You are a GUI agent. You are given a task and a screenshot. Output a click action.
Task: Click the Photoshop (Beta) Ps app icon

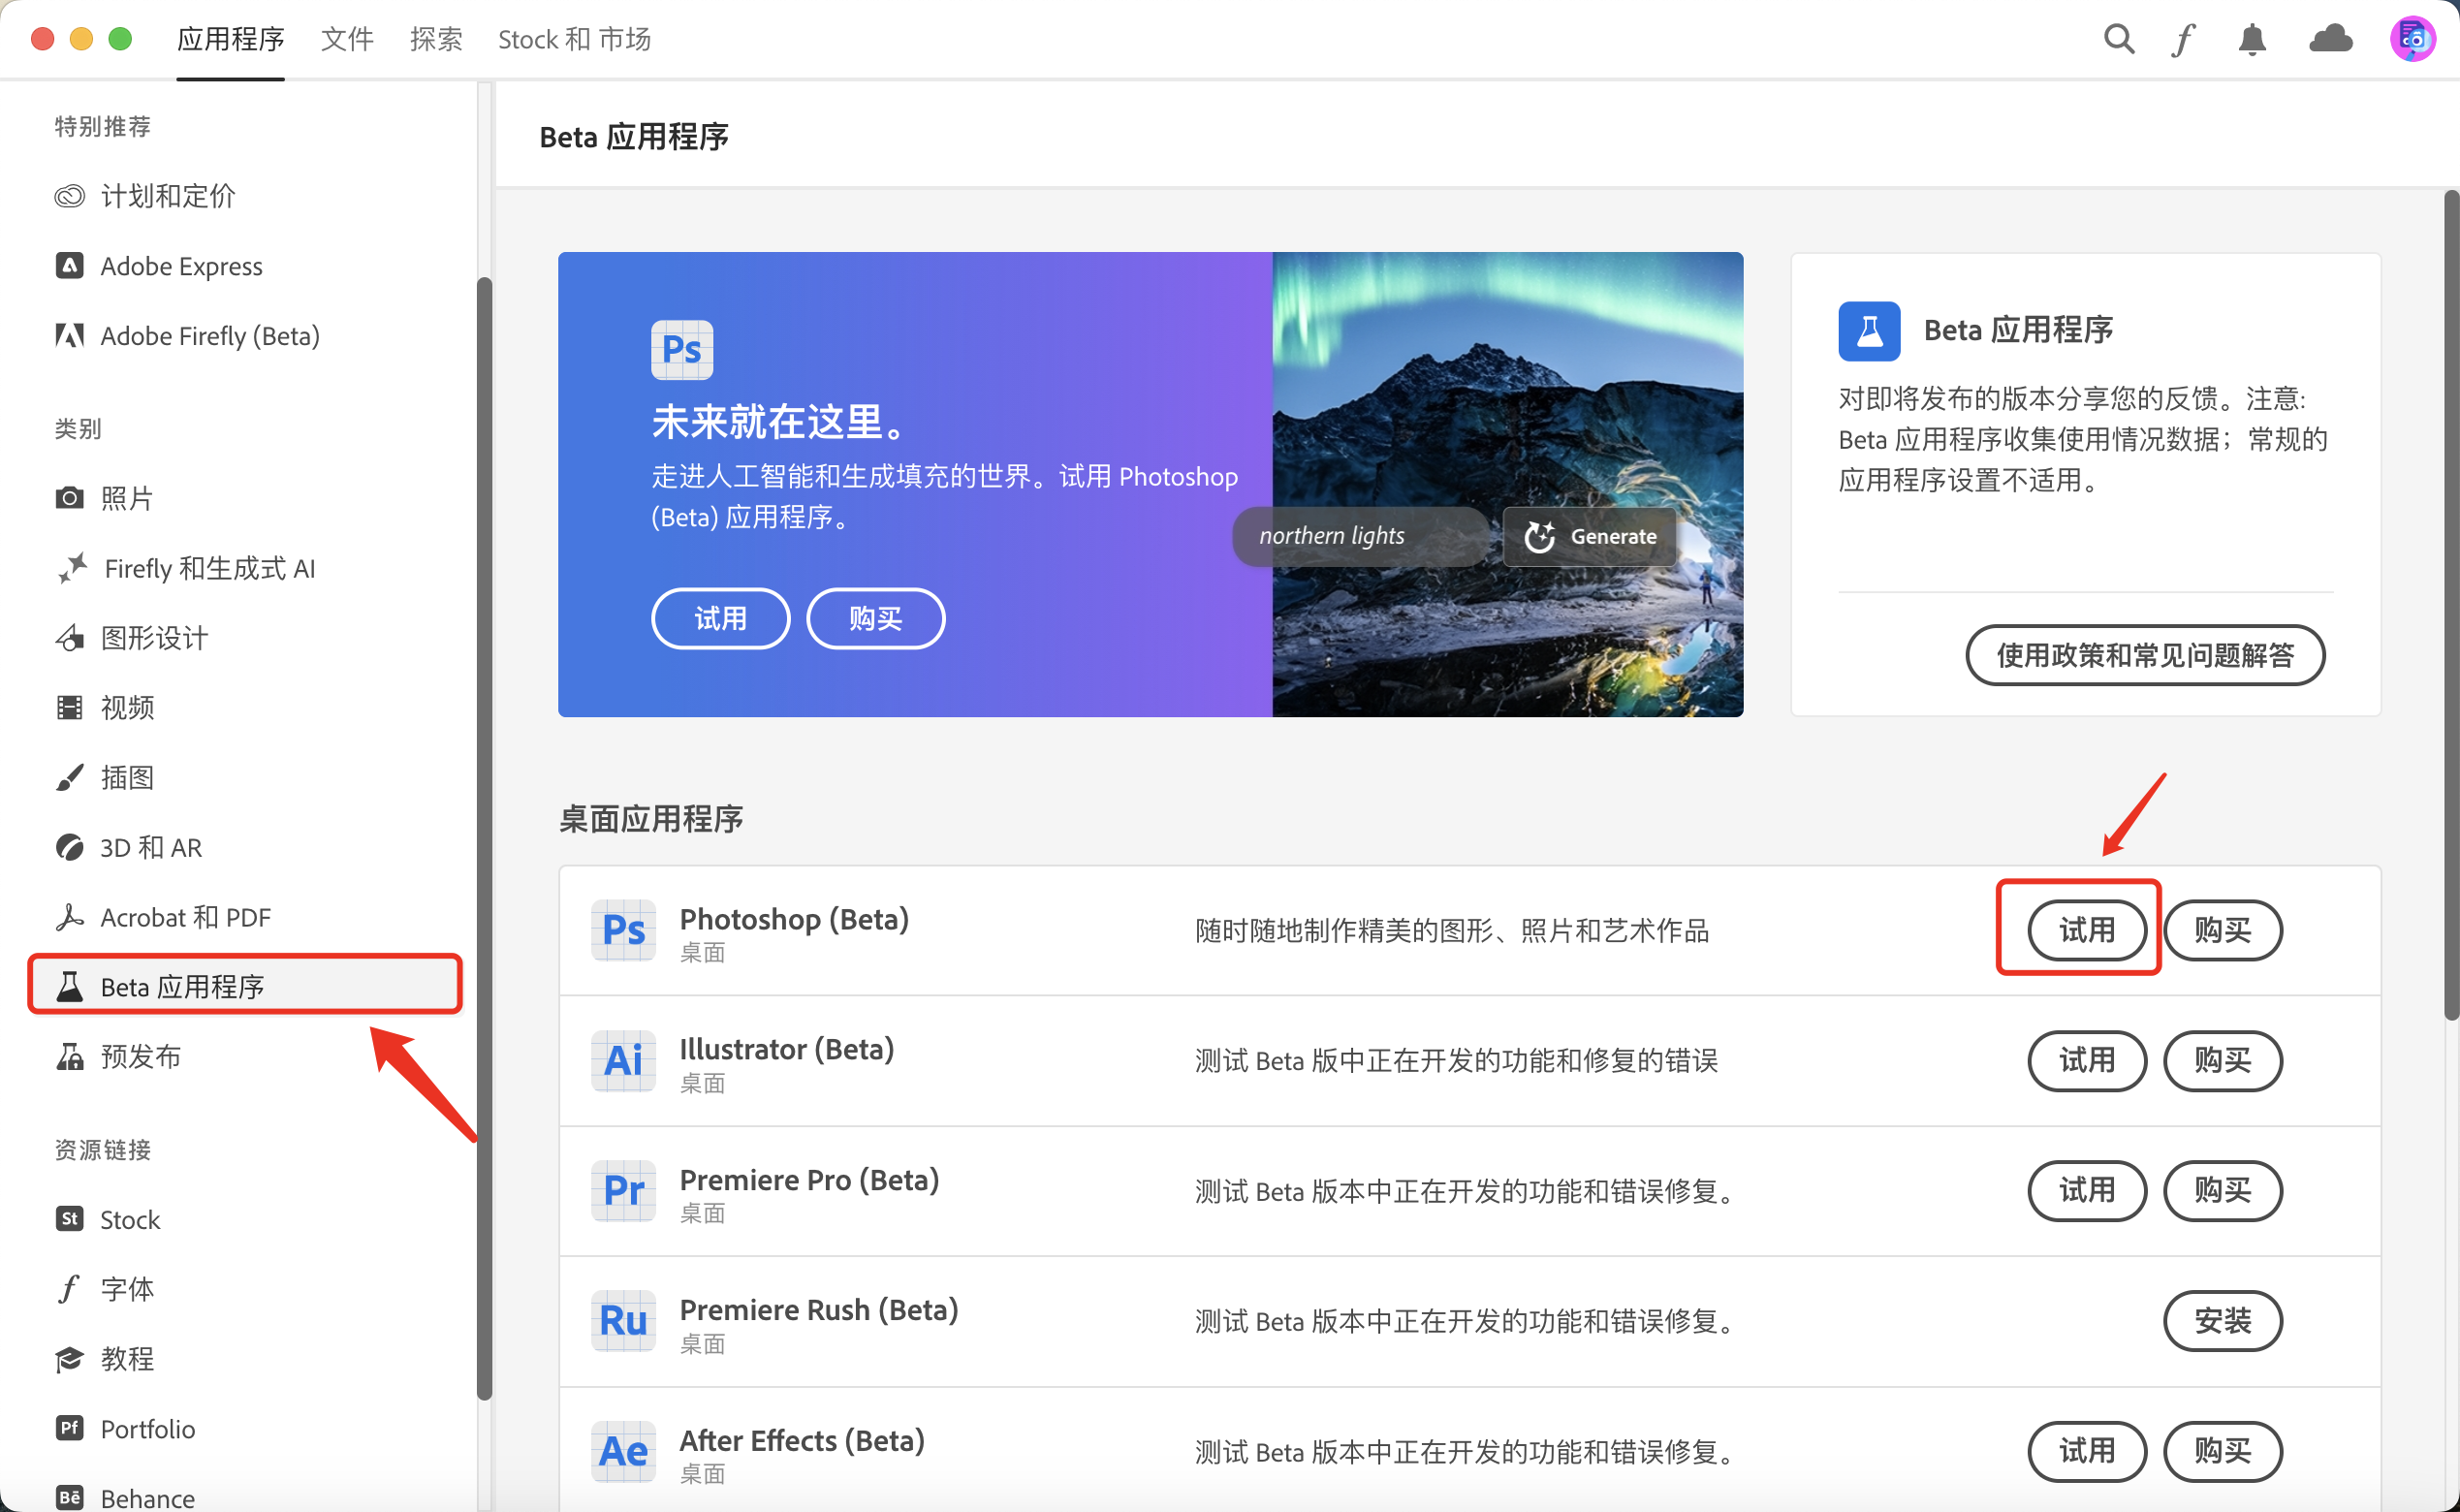(x=623, y=930)
